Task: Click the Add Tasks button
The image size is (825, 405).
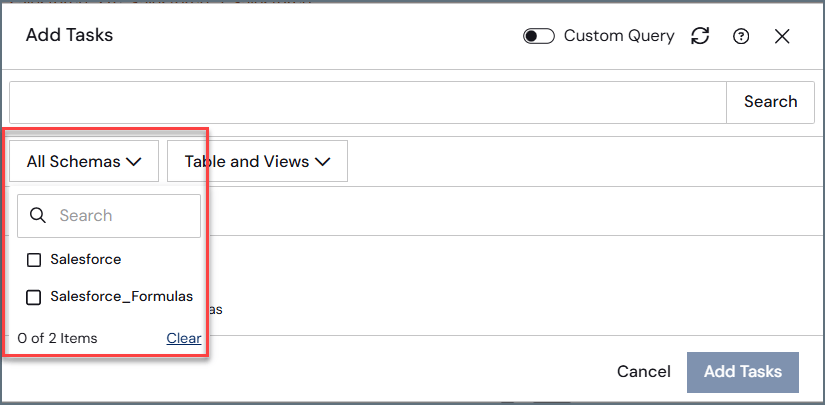Action: pos(743,372)
